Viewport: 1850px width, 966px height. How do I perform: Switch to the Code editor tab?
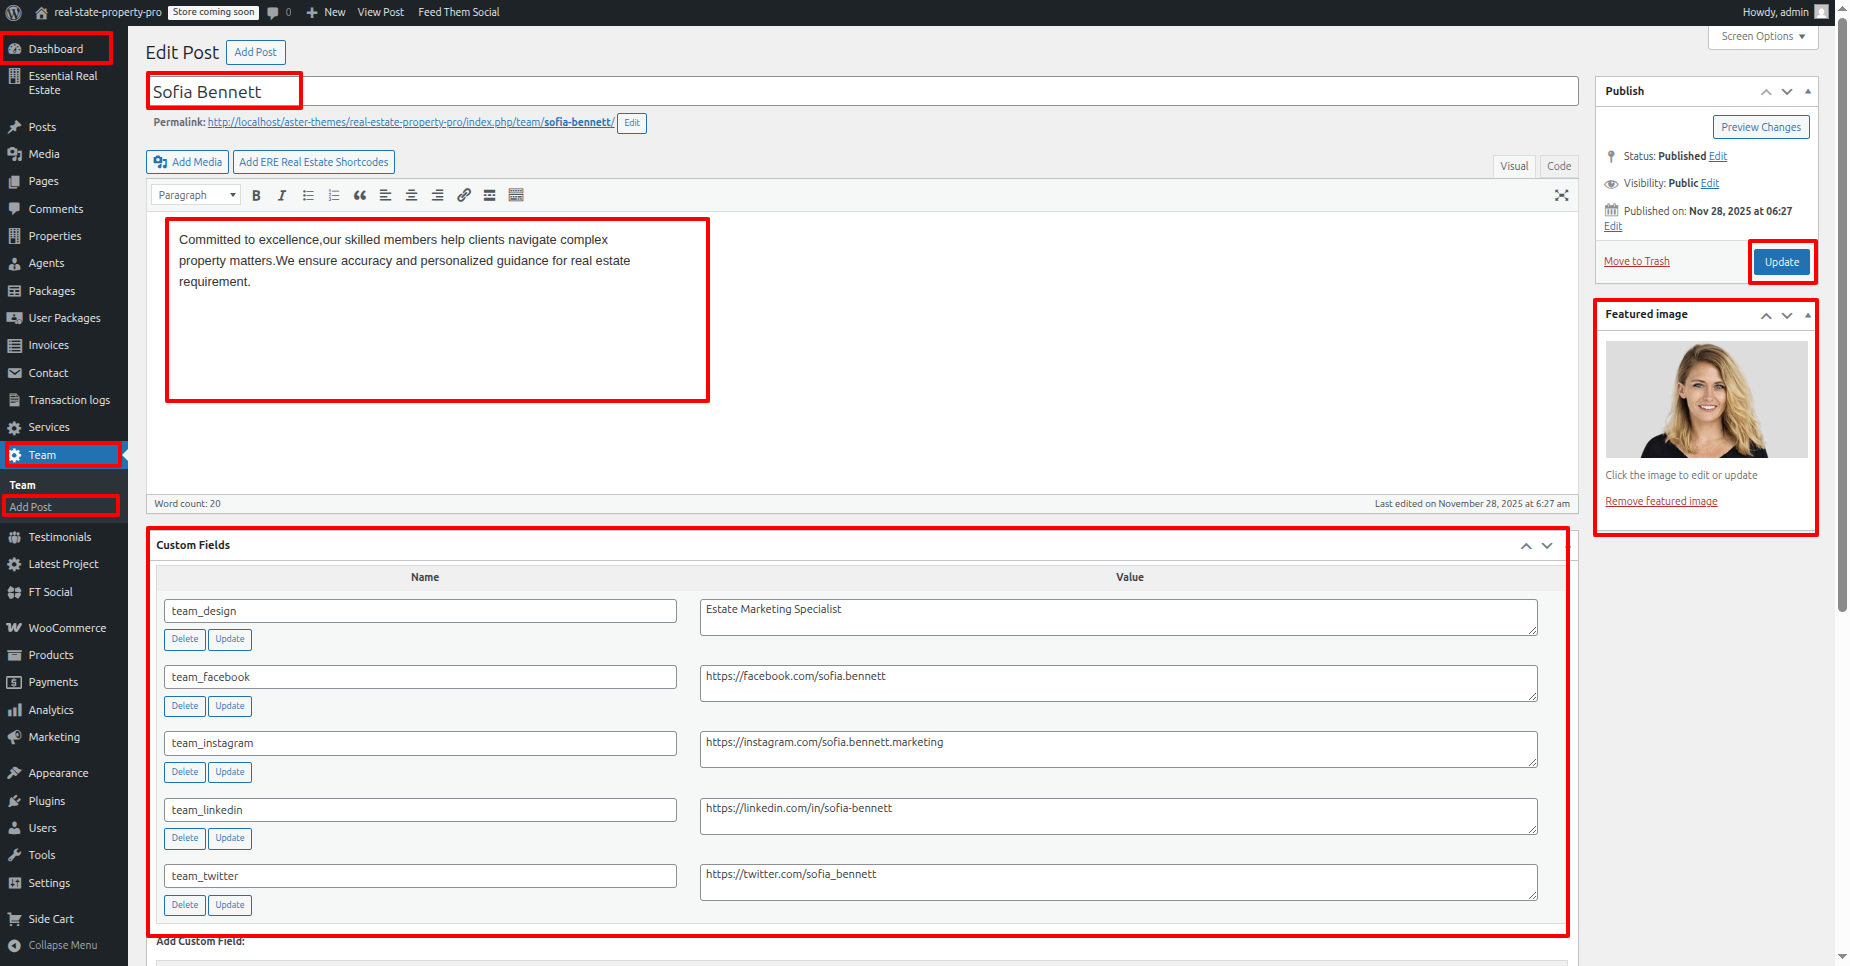point(1558,166)
